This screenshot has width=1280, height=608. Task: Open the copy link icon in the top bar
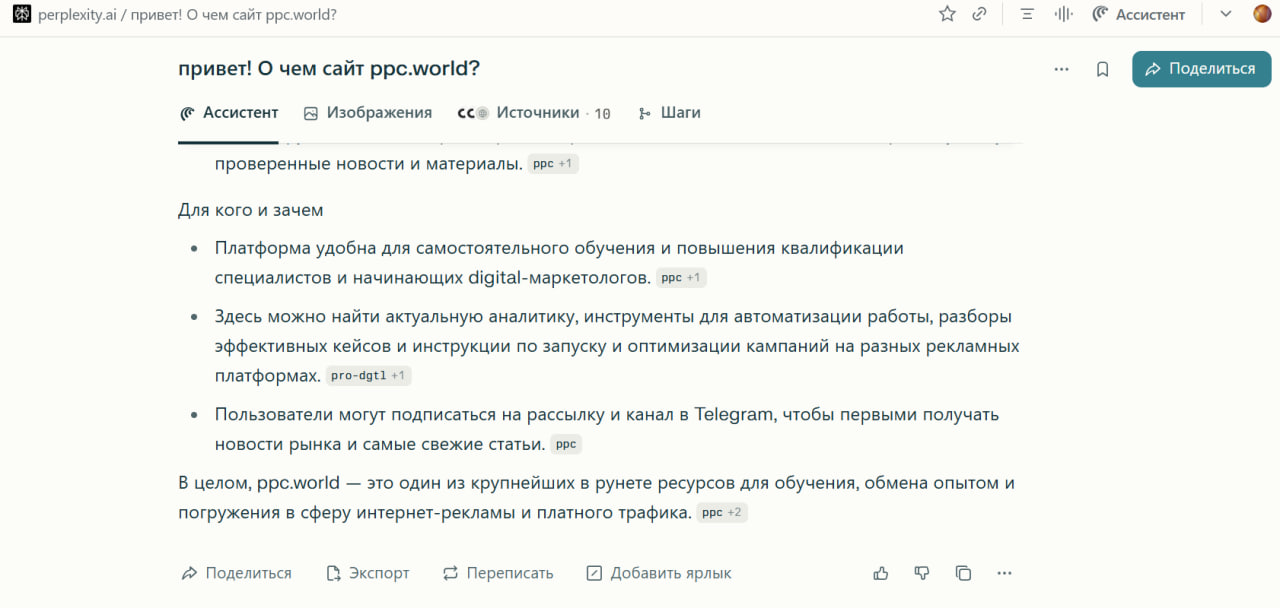point(979,13)
